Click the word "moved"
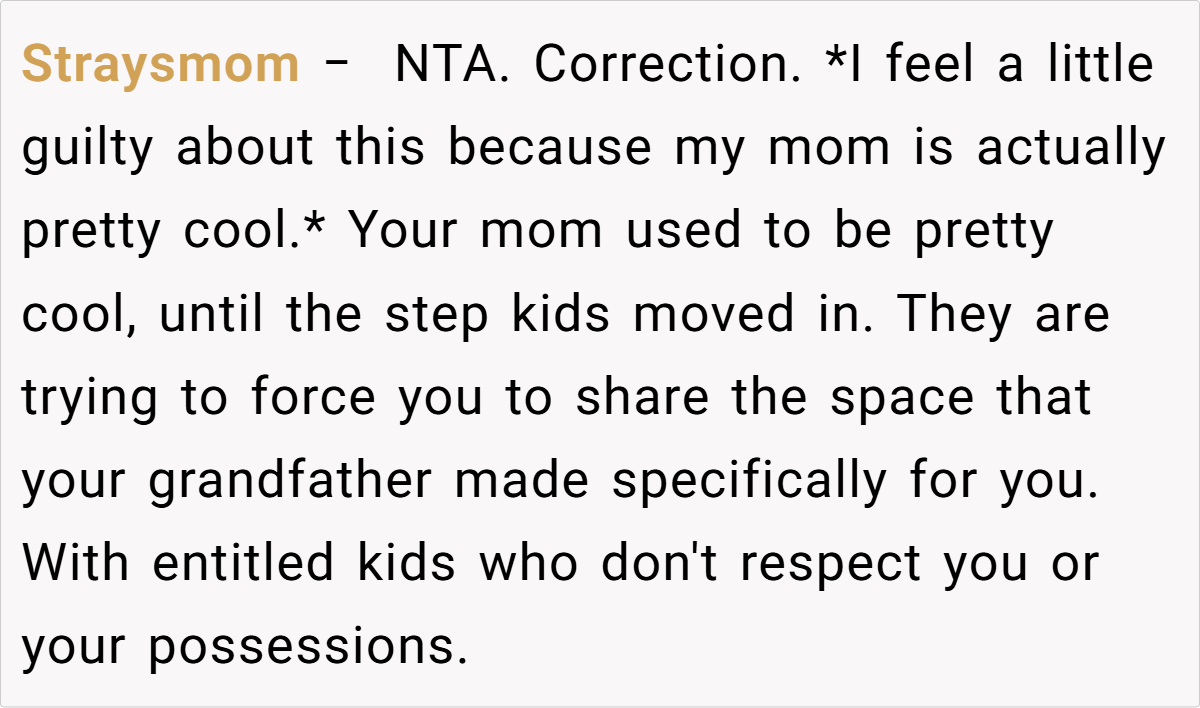The height and width of the screenshot is (708, 1200). tap(710, 315)
